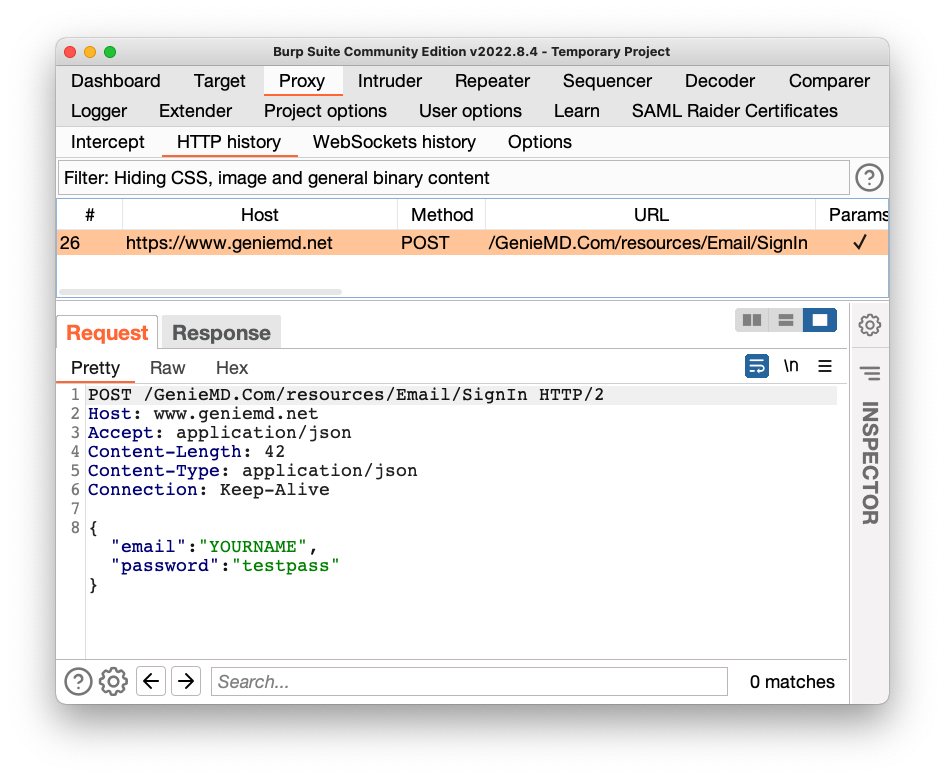The width and height of the screenshot is (945, 778).
Task: Open the Inspector settings gear
Action: [869, 325]
